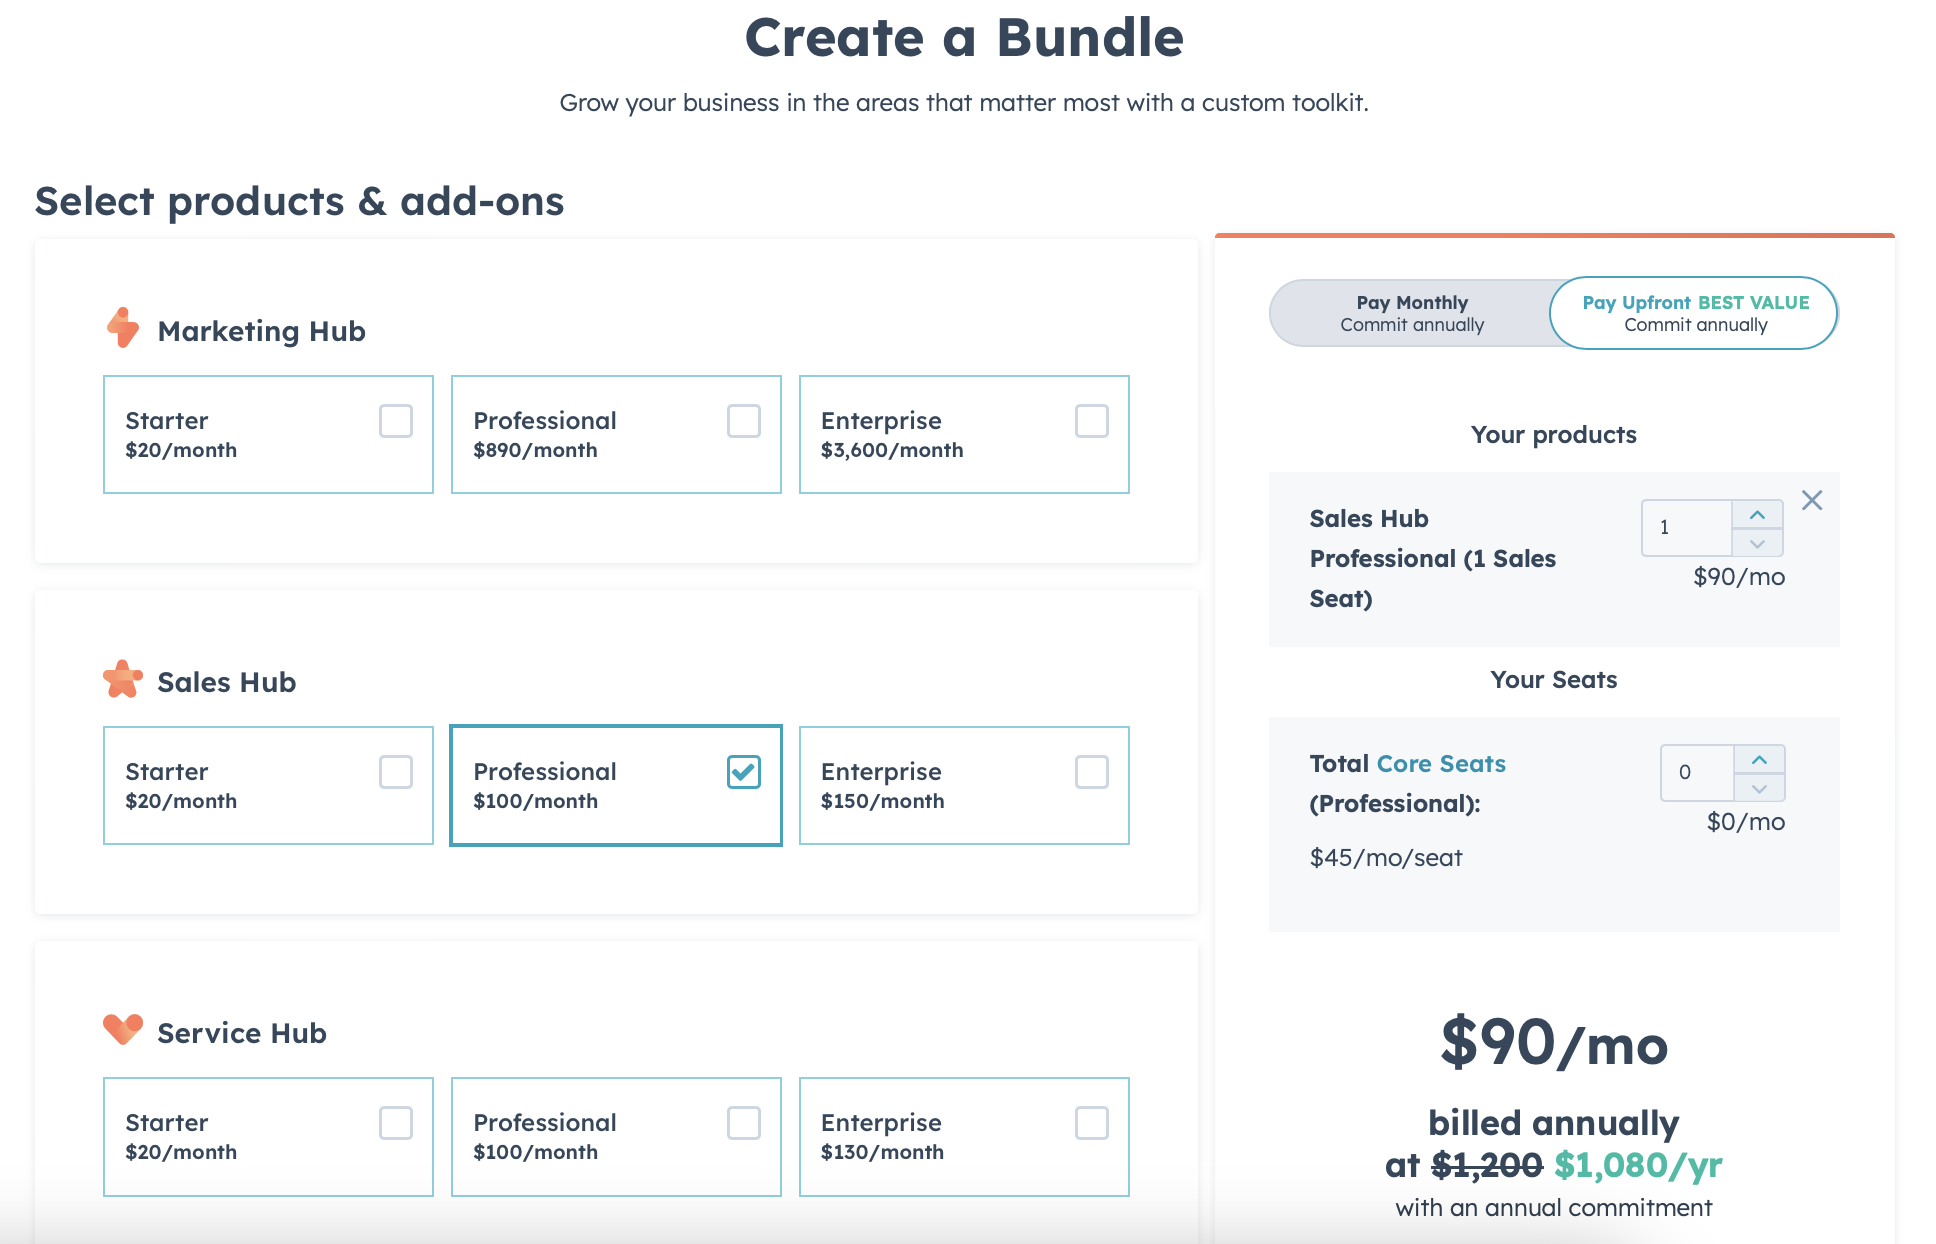1936x1244 pixels.
Task: Uncheck the Sales Hub Professional checkbox
Action: click(x=743, y=772)
